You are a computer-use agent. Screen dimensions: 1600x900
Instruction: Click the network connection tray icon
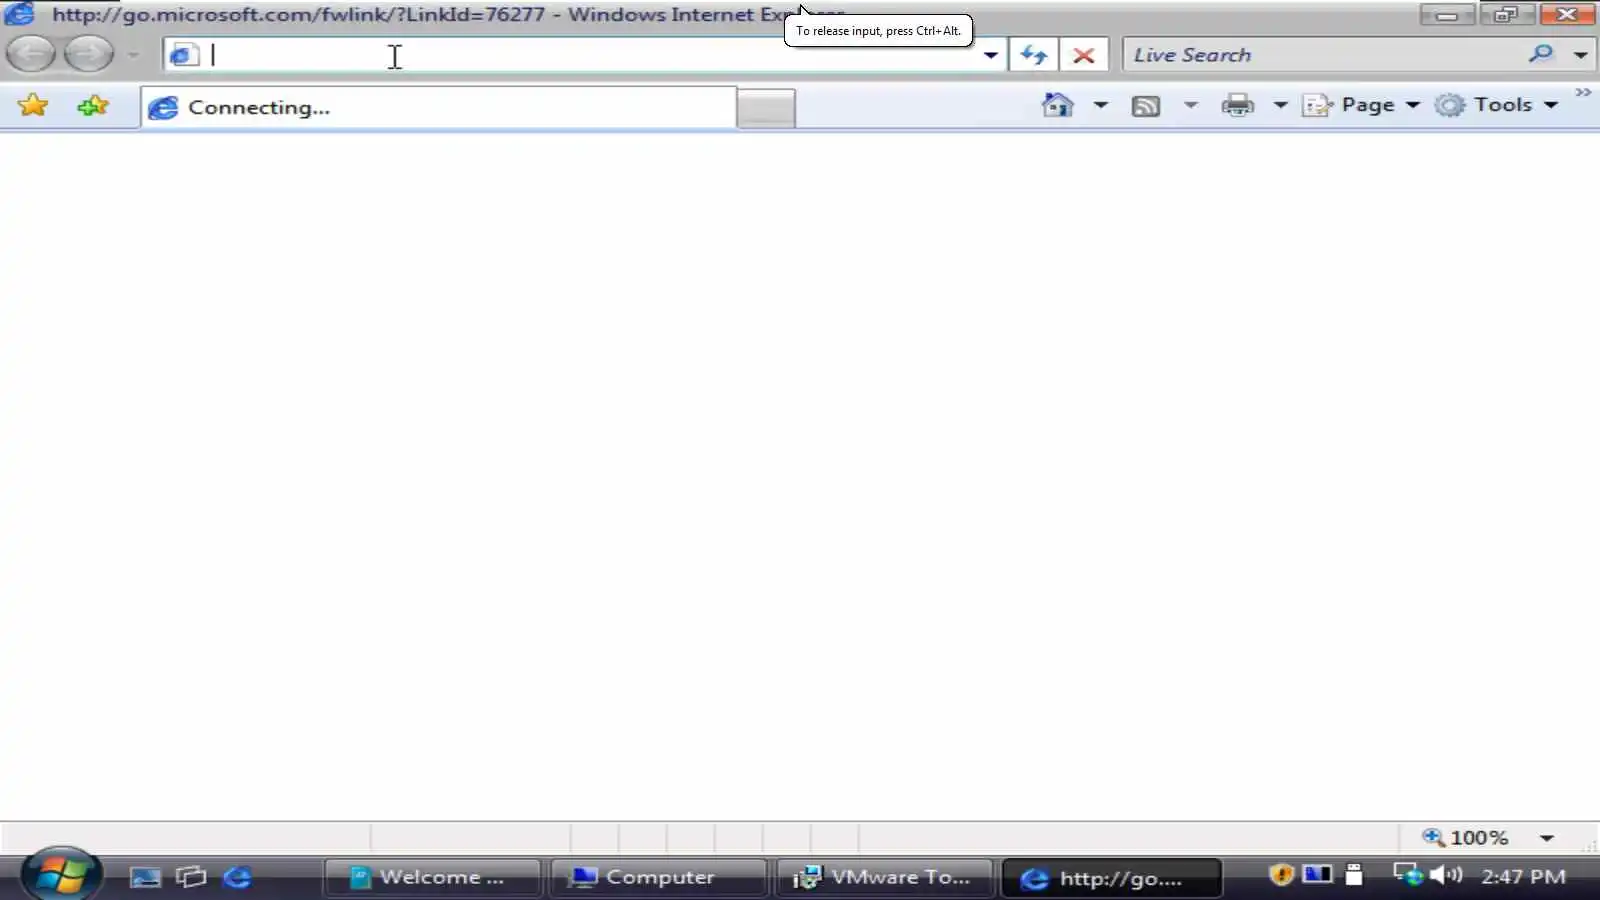1408,875
